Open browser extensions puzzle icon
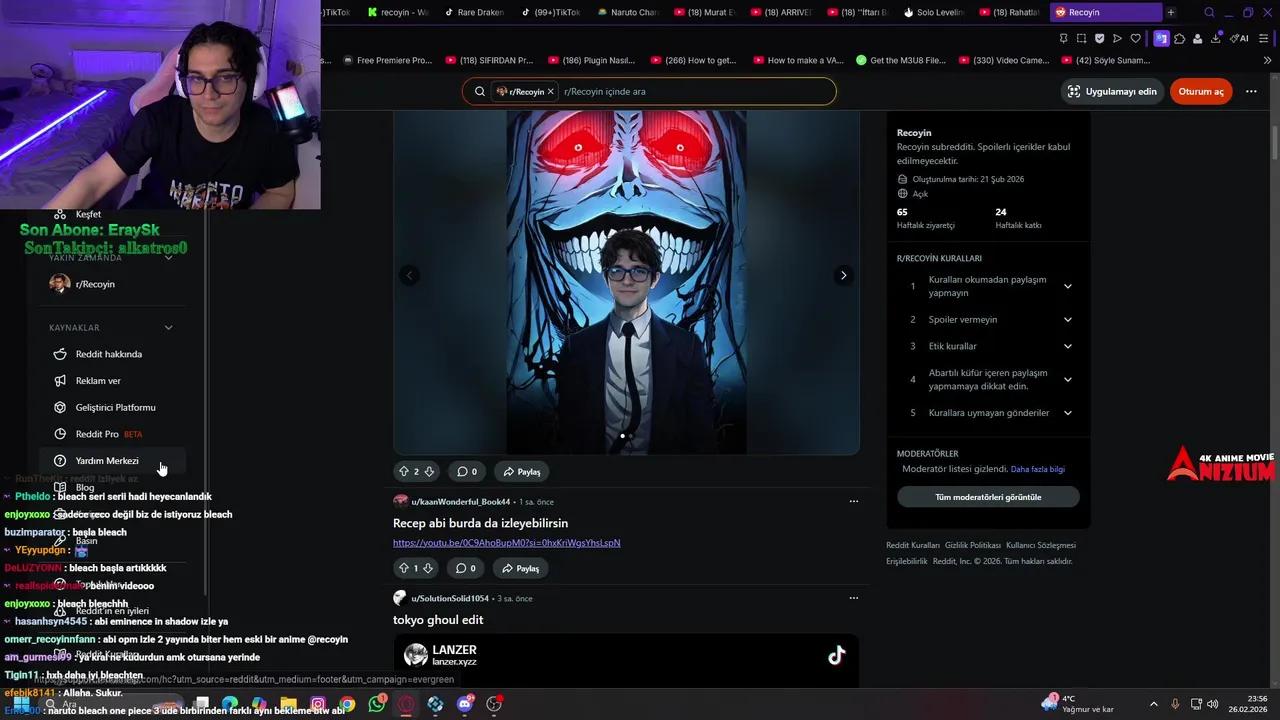Screen dimensions: 1280x720 (x=1181, y=38)
